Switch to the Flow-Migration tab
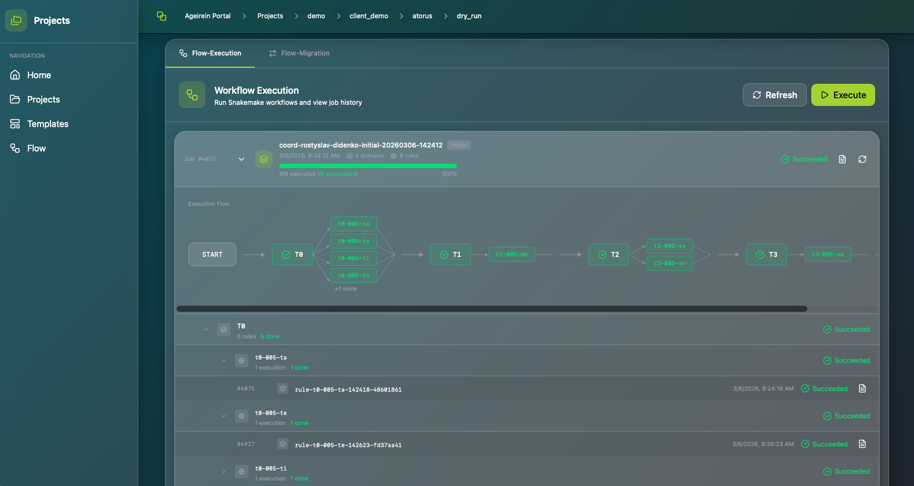The width and height of the screenshot is (914, 486). pos(299,53)
